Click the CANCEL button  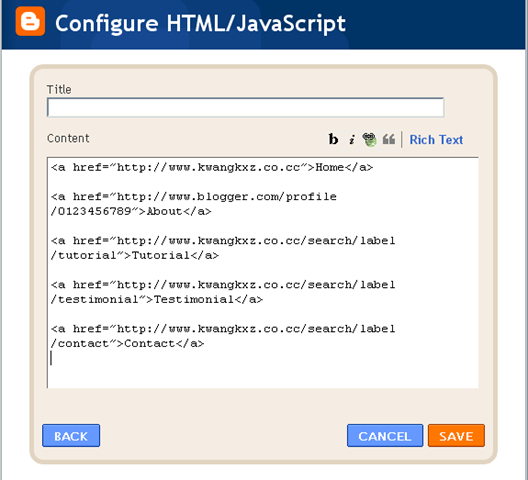coord(385,436)
